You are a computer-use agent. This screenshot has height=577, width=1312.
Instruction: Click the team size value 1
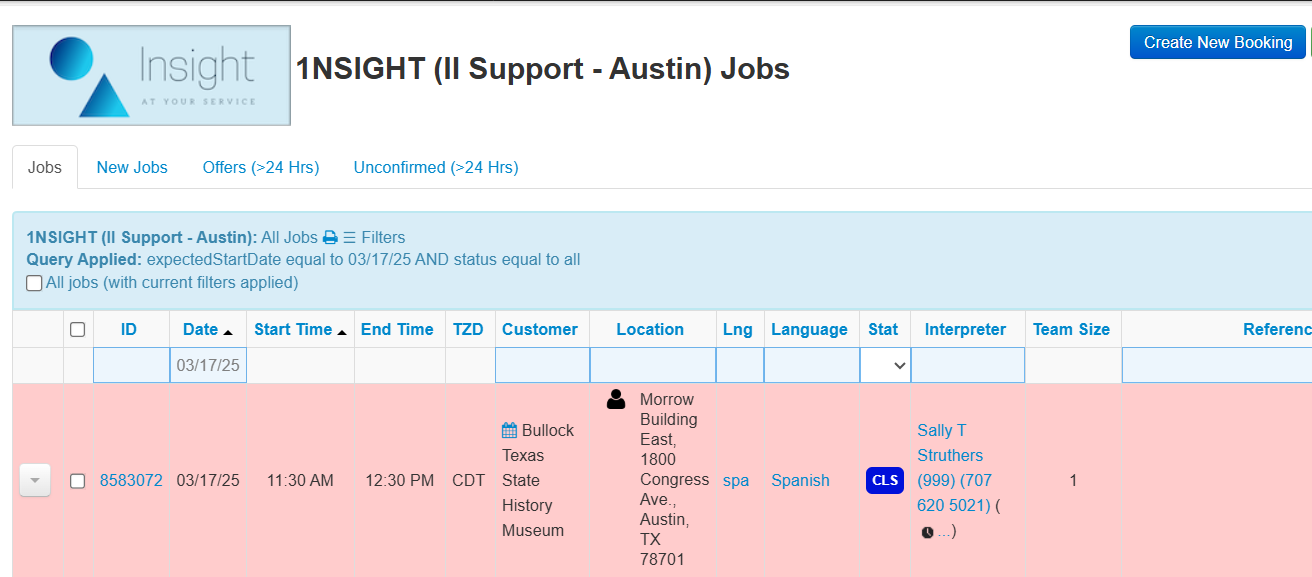tap(1073, 481)
